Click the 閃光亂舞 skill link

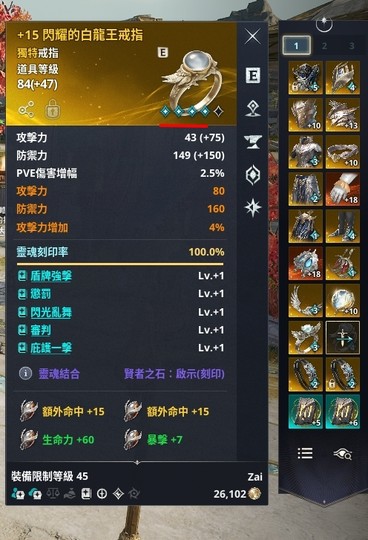[51, 312]
